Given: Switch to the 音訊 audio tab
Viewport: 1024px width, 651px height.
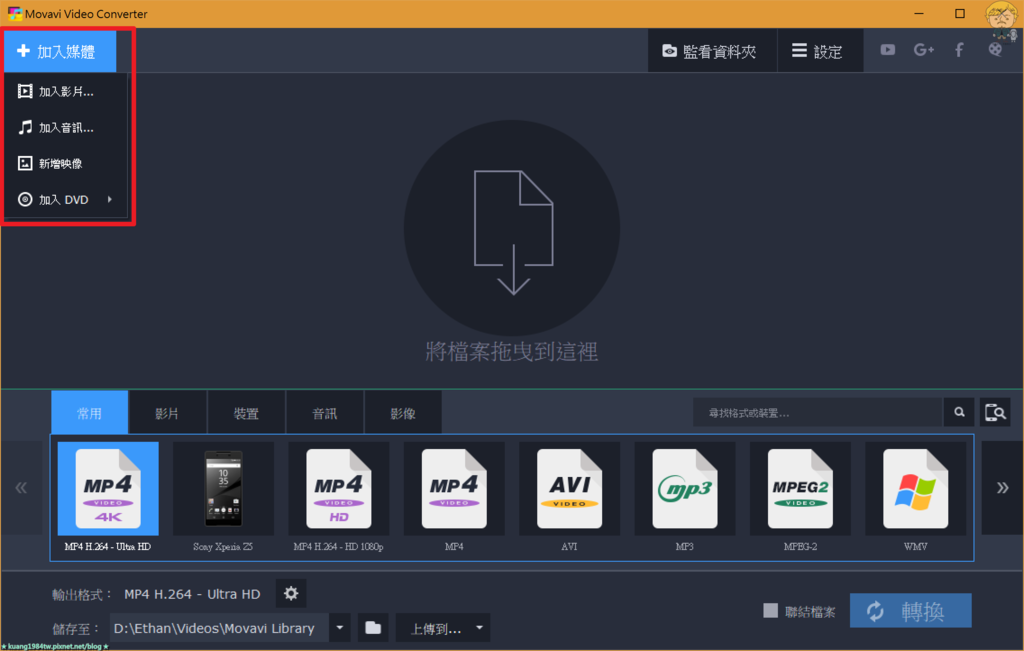Looking at the screenshot, I should coord(325,413).
